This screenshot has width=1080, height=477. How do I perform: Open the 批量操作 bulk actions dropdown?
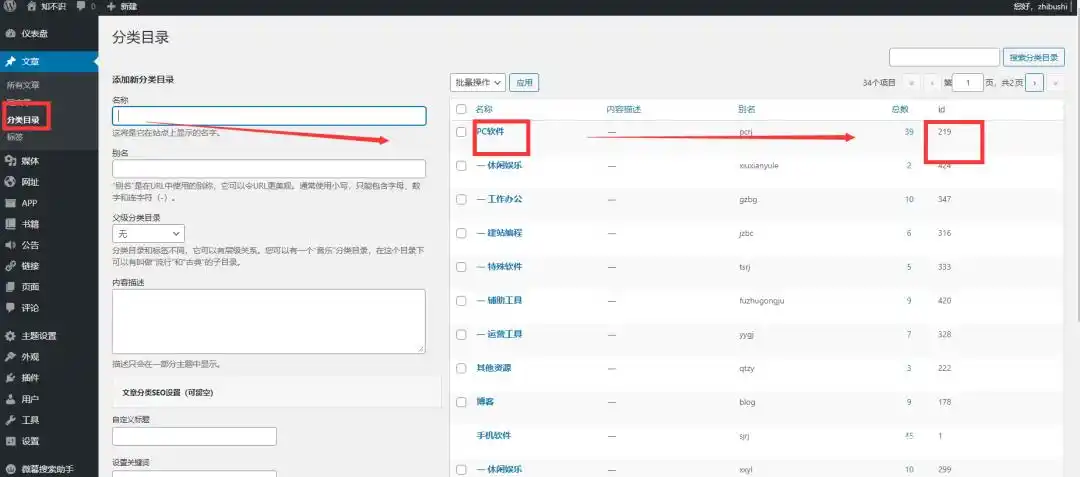tap(478, 83)
